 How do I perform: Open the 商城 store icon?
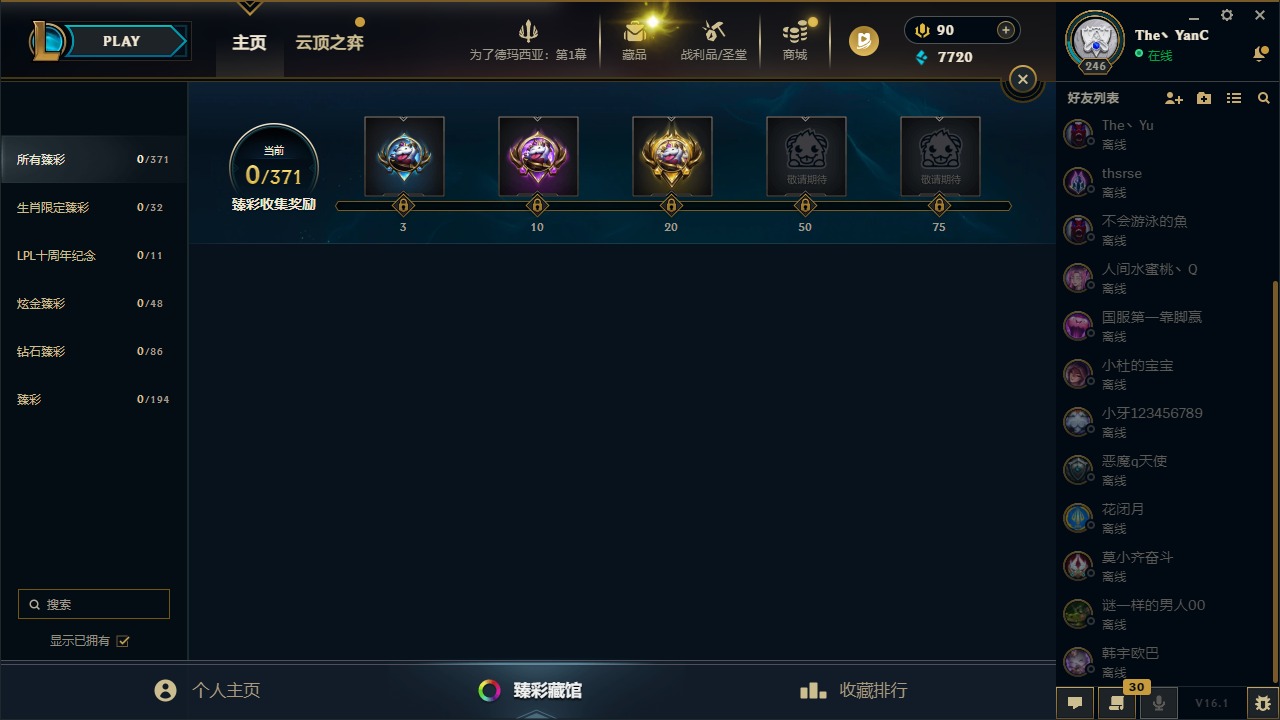(795, 40)
